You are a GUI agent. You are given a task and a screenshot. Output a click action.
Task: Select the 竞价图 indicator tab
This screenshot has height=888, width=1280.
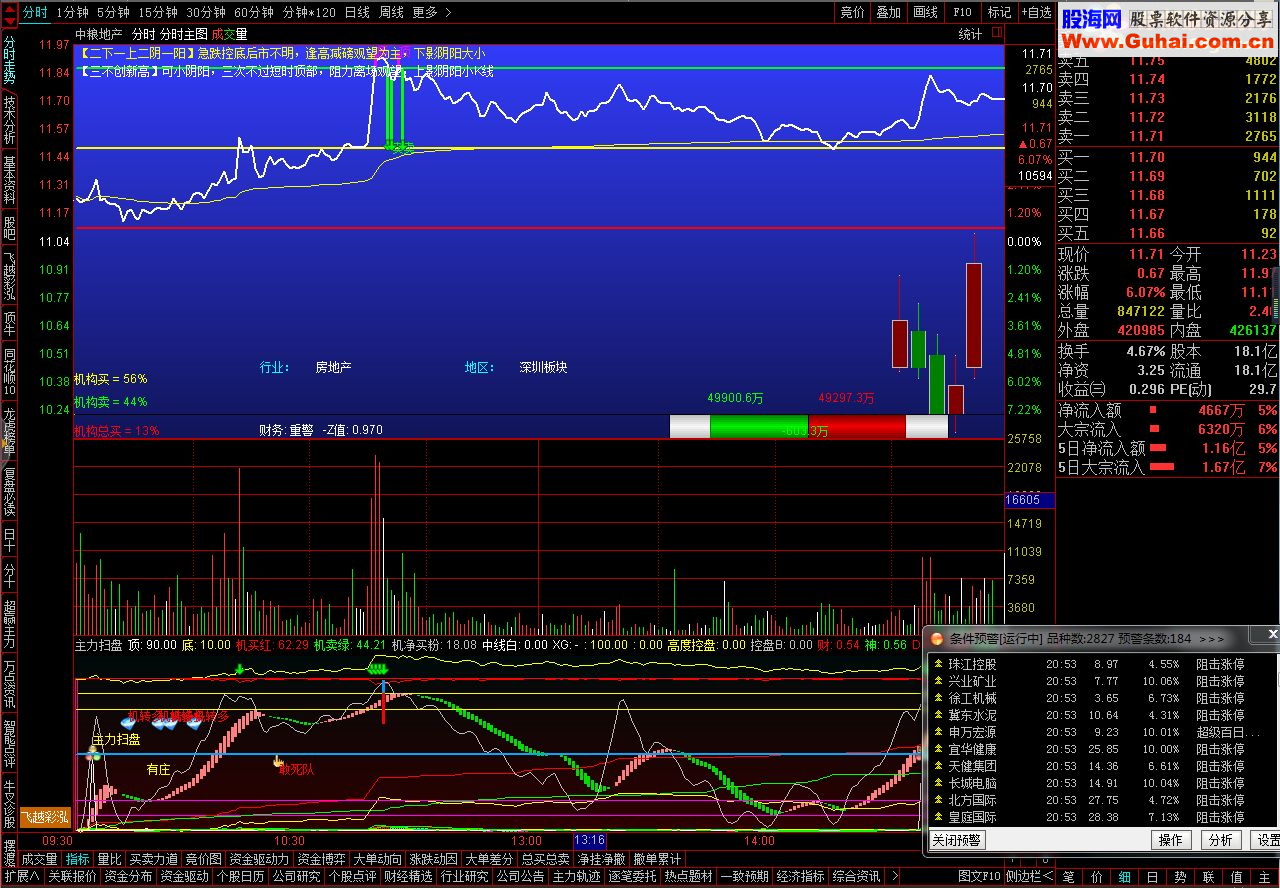(204, 859)
